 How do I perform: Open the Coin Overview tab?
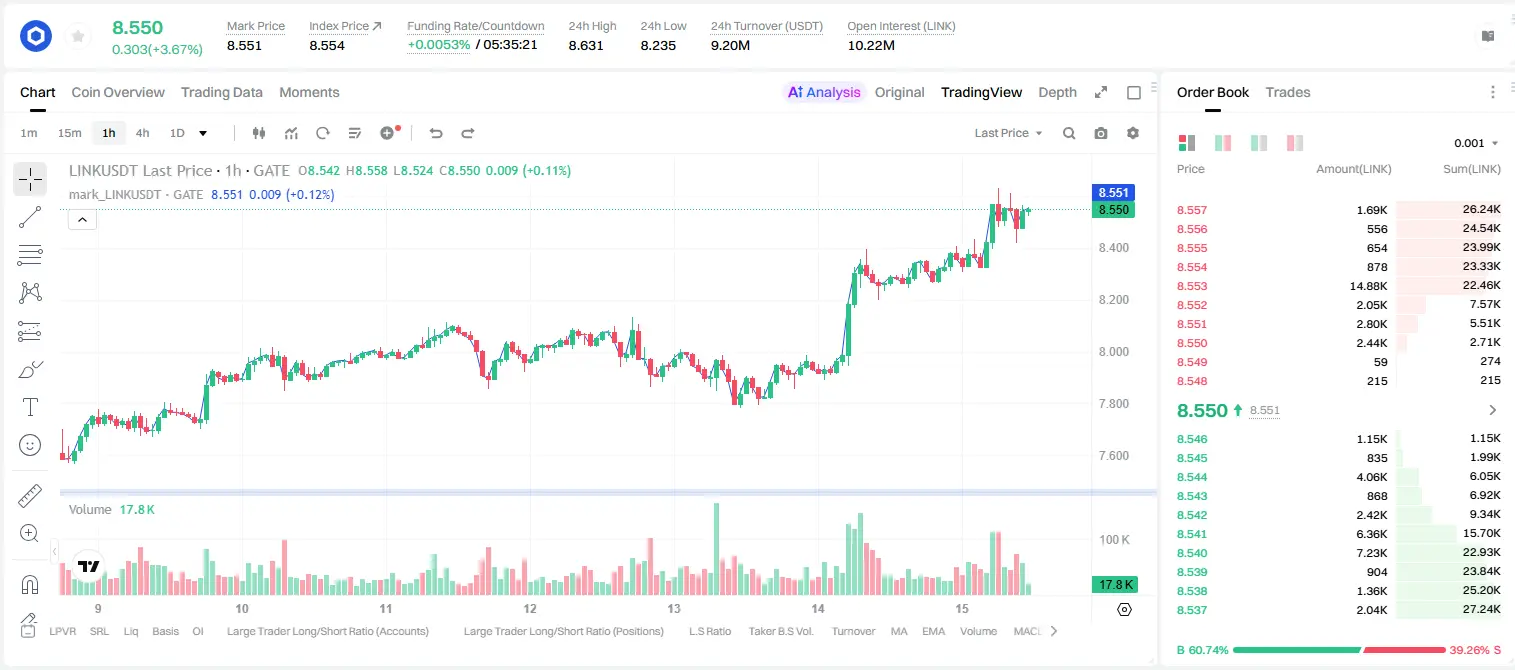[118, 92]
